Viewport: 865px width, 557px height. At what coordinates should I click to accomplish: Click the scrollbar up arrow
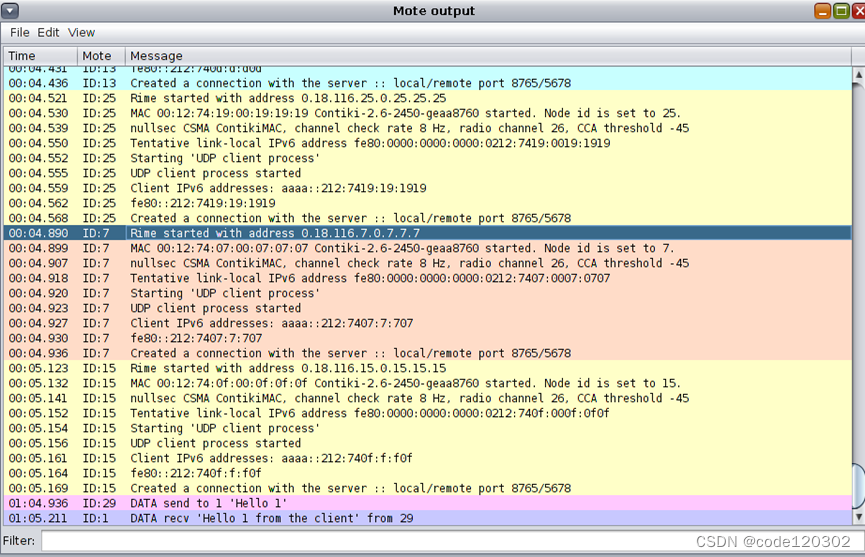[x=858, y=74]
